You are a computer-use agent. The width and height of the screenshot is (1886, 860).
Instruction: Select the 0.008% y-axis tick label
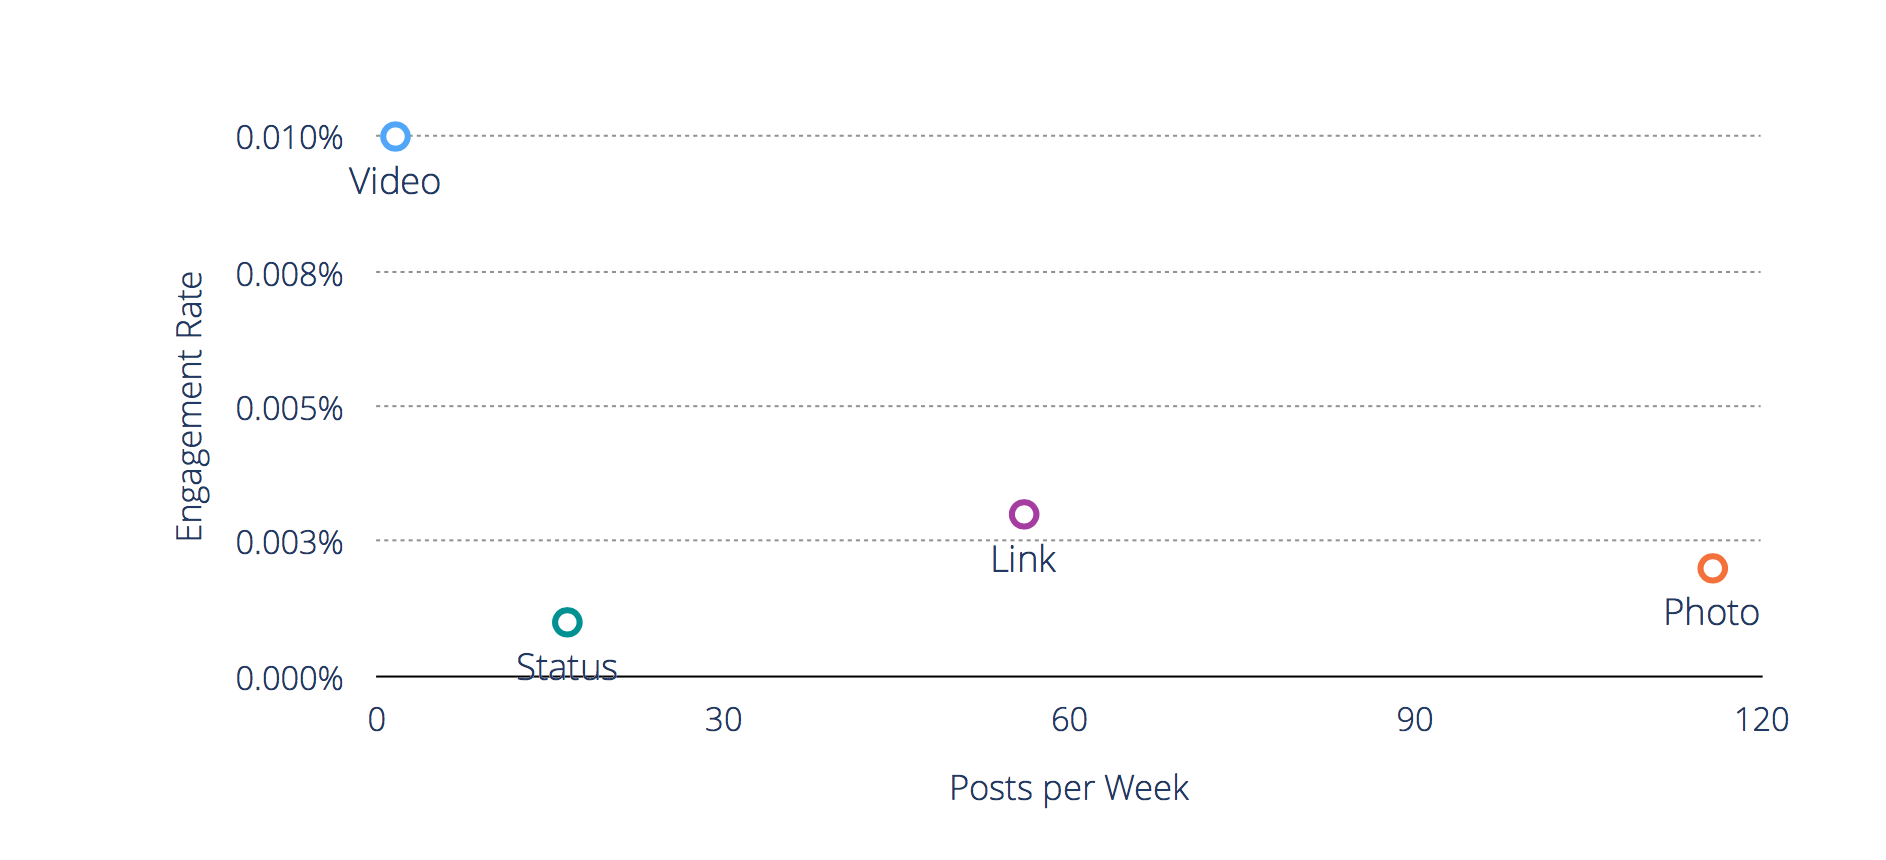point(289,274)
